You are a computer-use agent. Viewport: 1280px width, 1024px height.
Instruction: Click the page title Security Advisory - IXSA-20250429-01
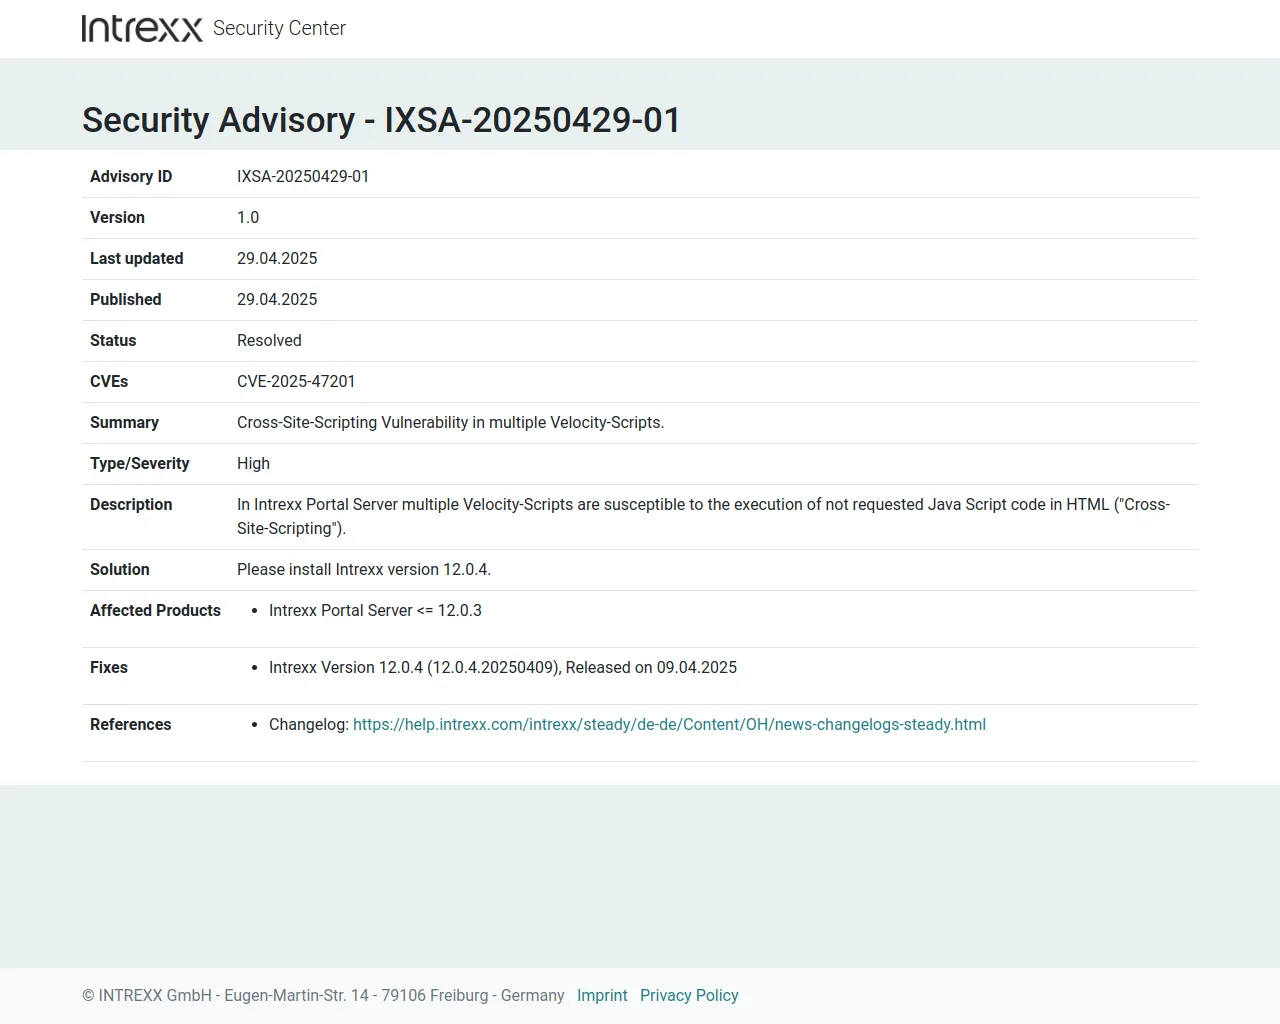tap(381, 120)
